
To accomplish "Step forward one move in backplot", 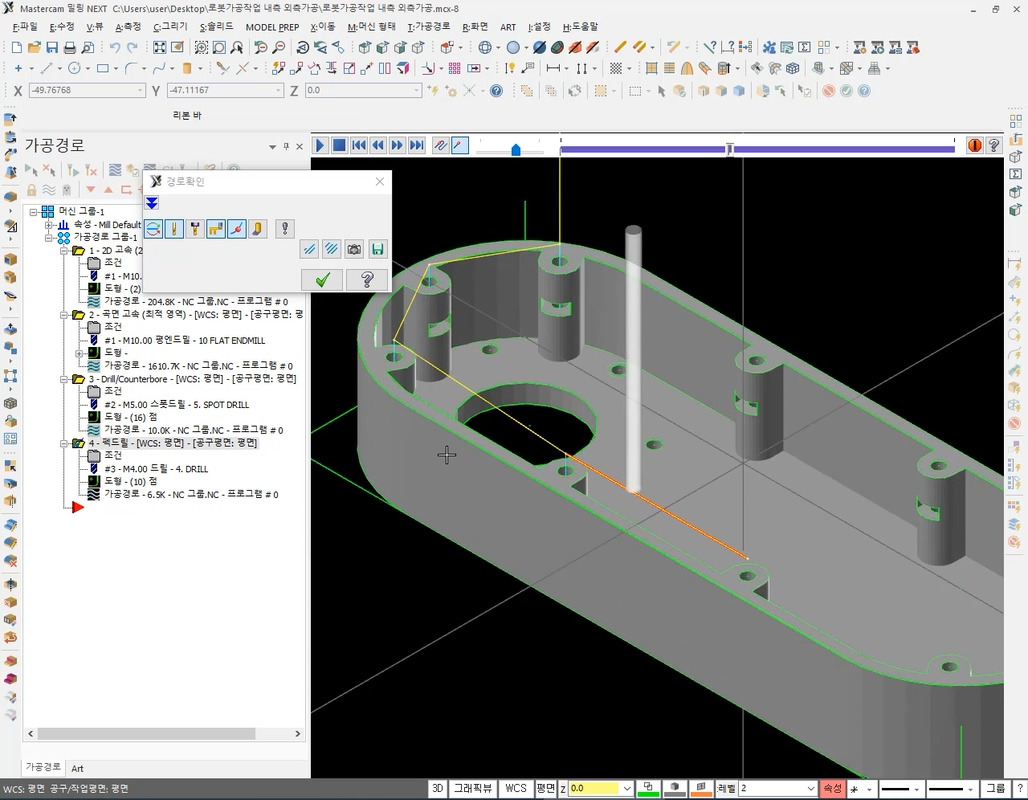I will 397,145.
